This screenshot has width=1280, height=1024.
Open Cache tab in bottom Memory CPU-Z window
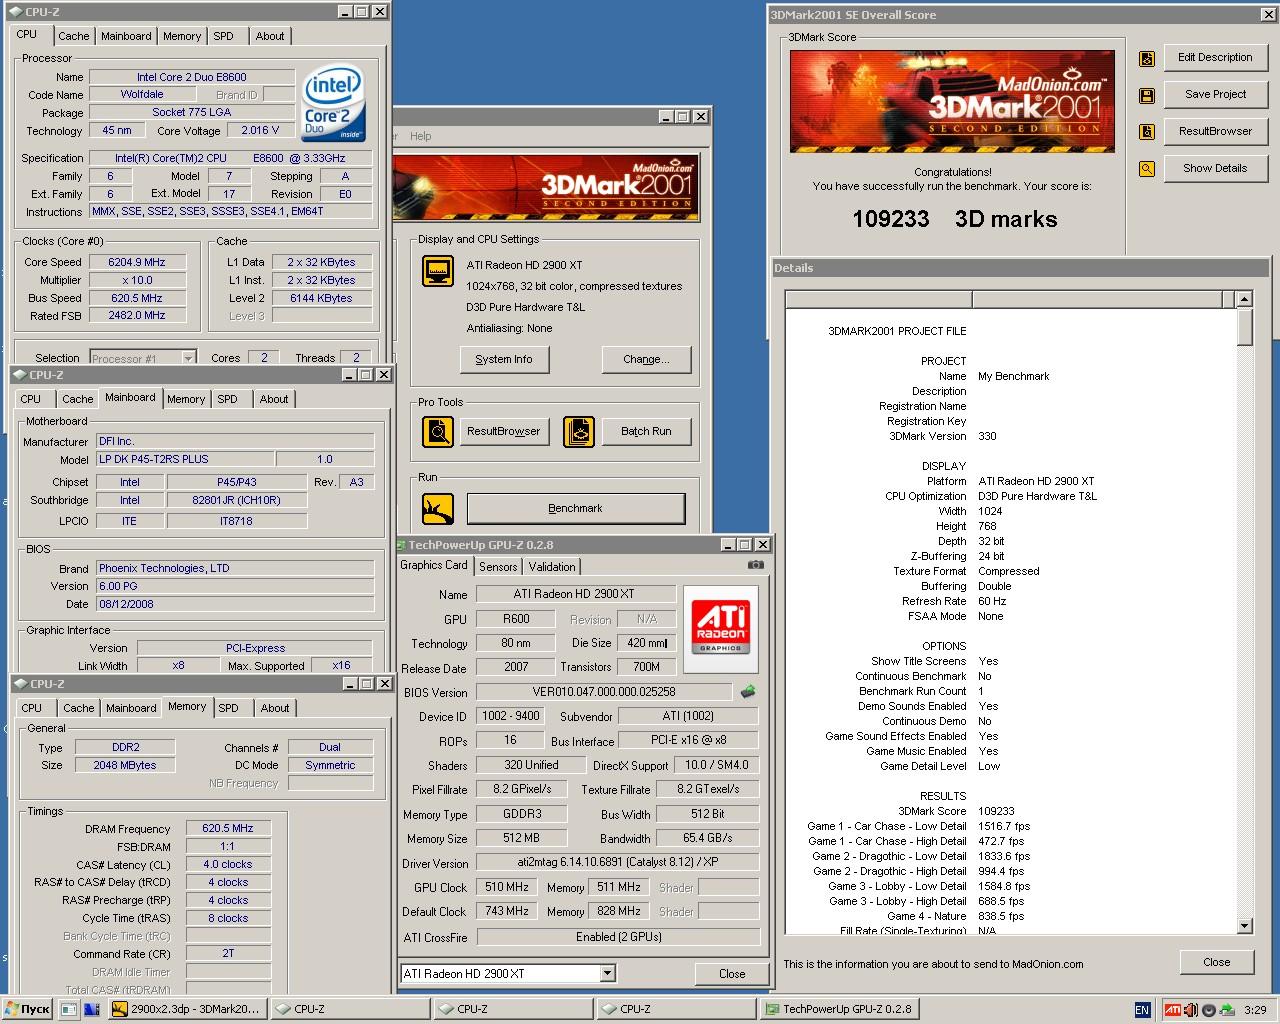(x=79, y=708)
